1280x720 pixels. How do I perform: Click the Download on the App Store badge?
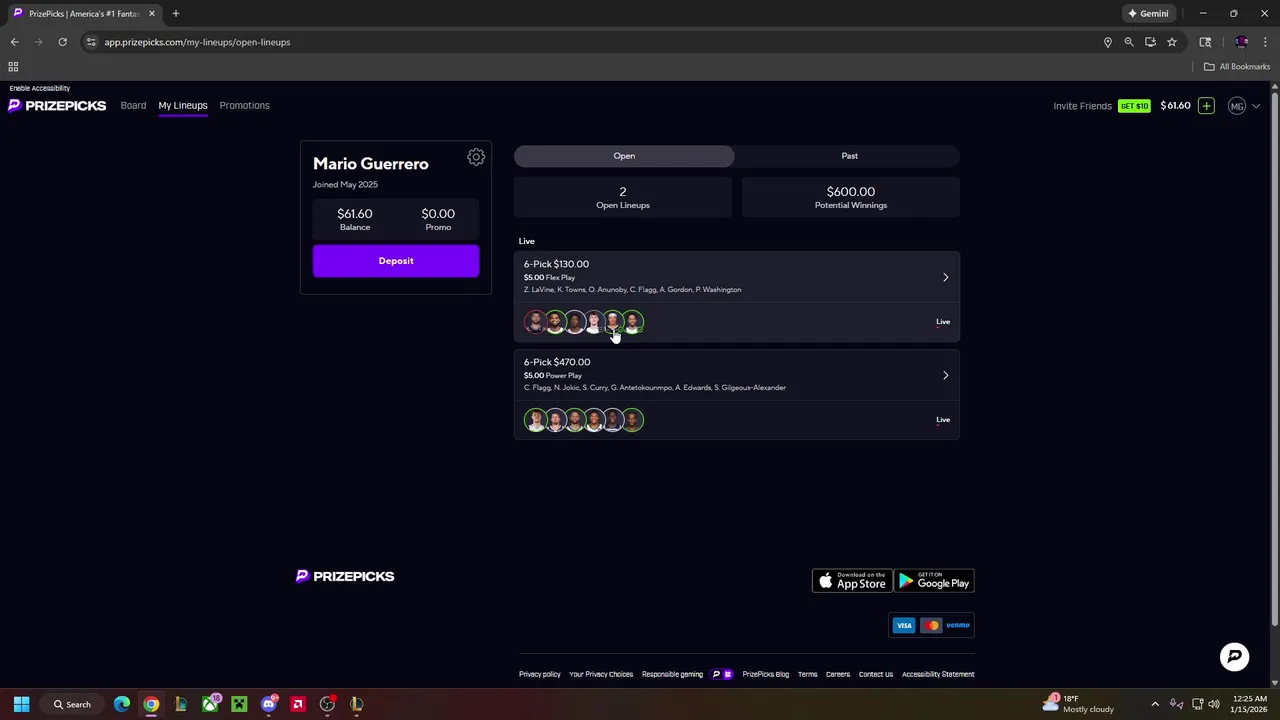pos(852,581)
